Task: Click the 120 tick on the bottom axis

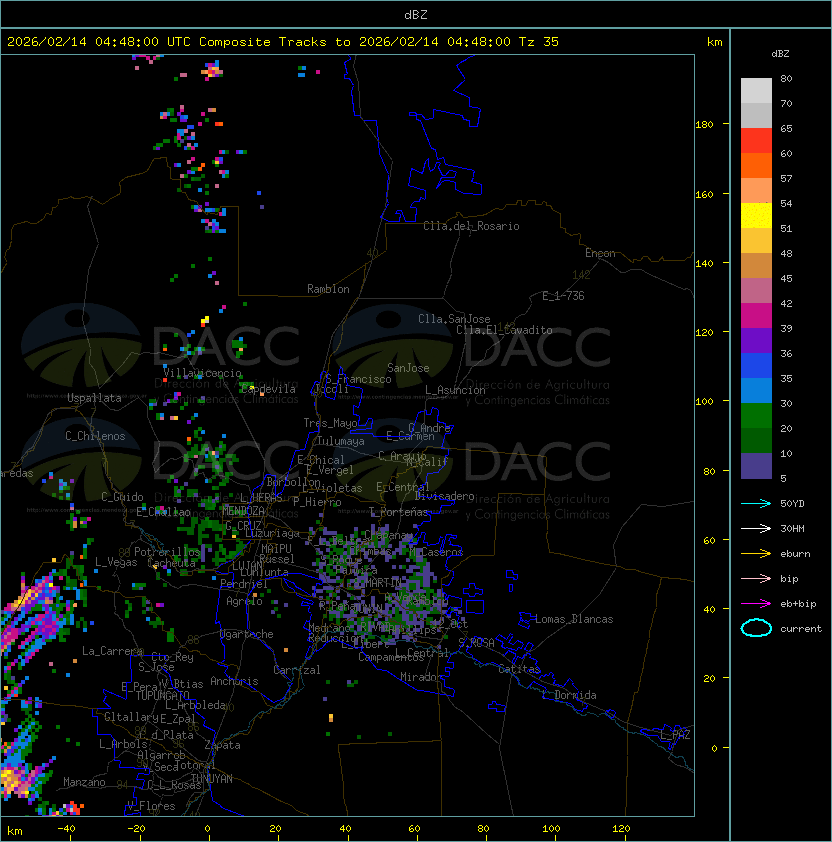Action: click(x=621, y=829)
